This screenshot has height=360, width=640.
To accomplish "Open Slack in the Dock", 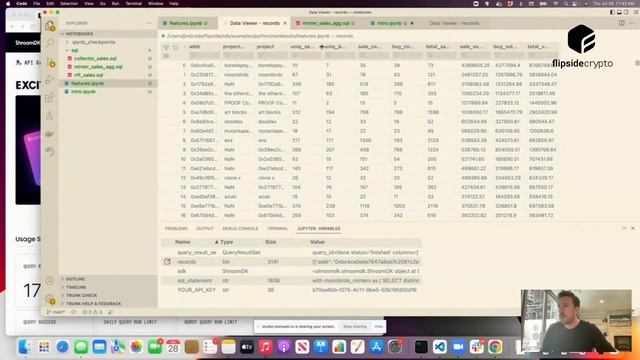I will click(x=476, y=347).
